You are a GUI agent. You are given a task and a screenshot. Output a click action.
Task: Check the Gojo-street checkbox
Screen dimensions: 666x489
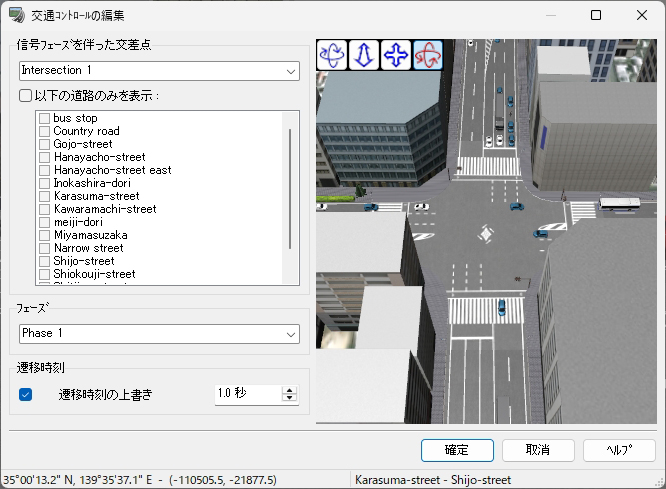coord(44,144)
